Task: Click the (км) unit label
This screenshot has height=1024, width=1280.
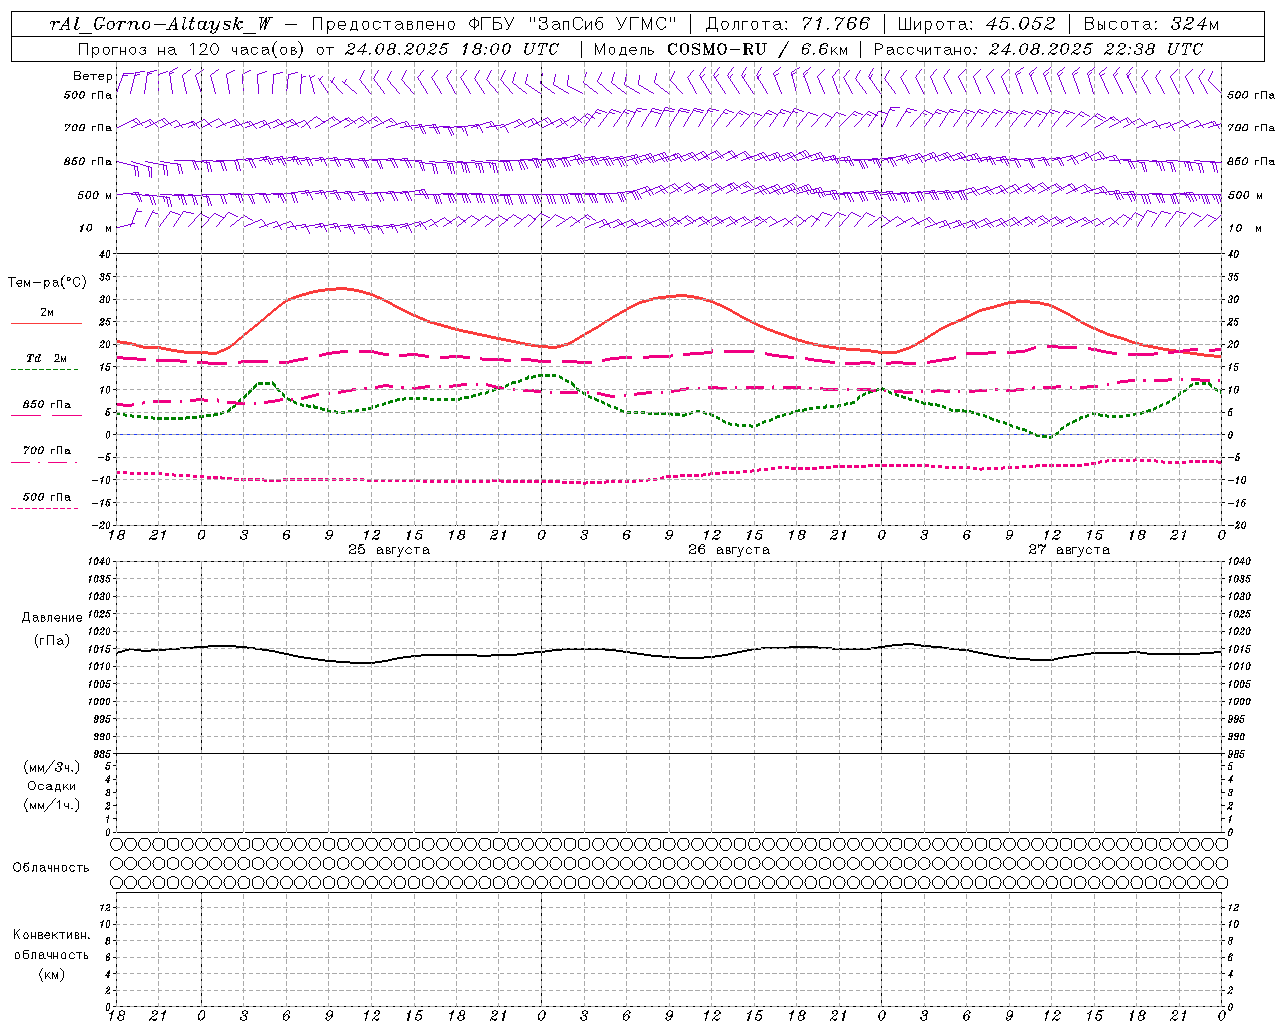Action: [51, 974]
